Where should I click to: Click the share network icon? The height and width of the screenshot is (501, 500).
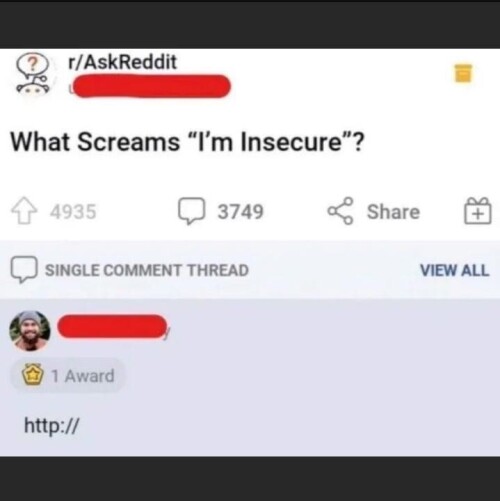point(340,211)
